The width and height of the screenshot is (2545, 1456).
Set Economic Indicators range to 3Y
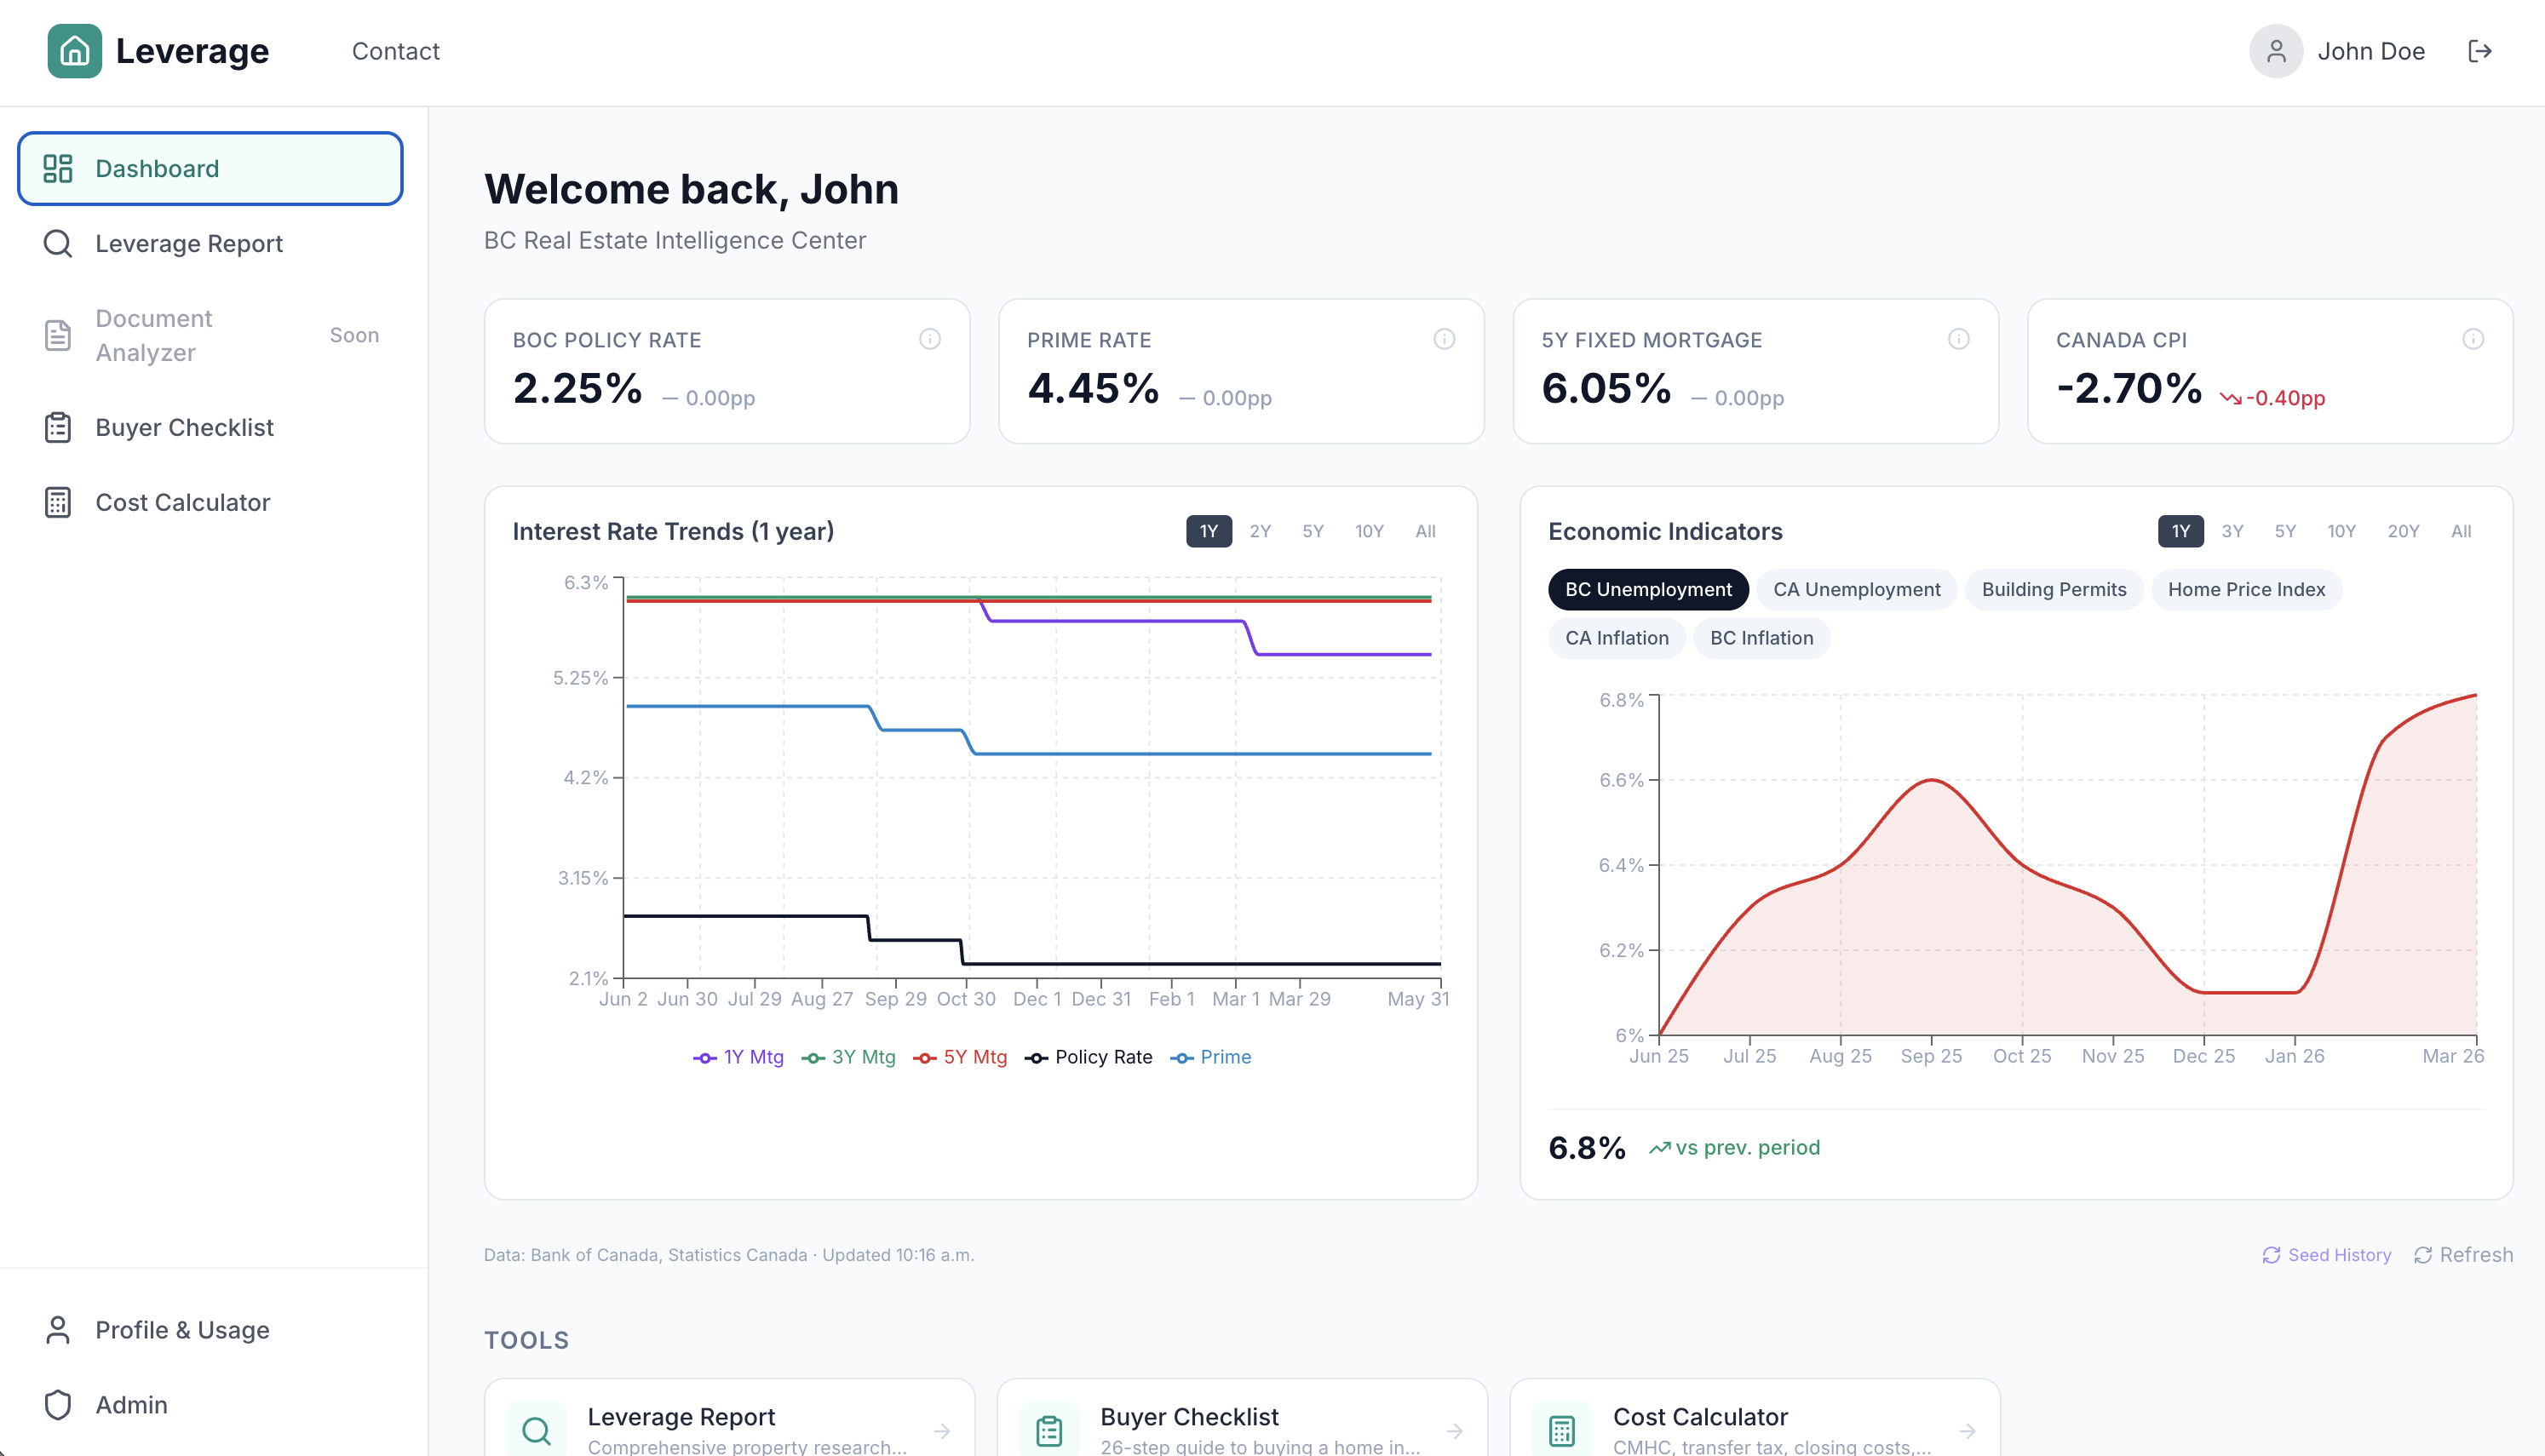[x=2232, y=531]
